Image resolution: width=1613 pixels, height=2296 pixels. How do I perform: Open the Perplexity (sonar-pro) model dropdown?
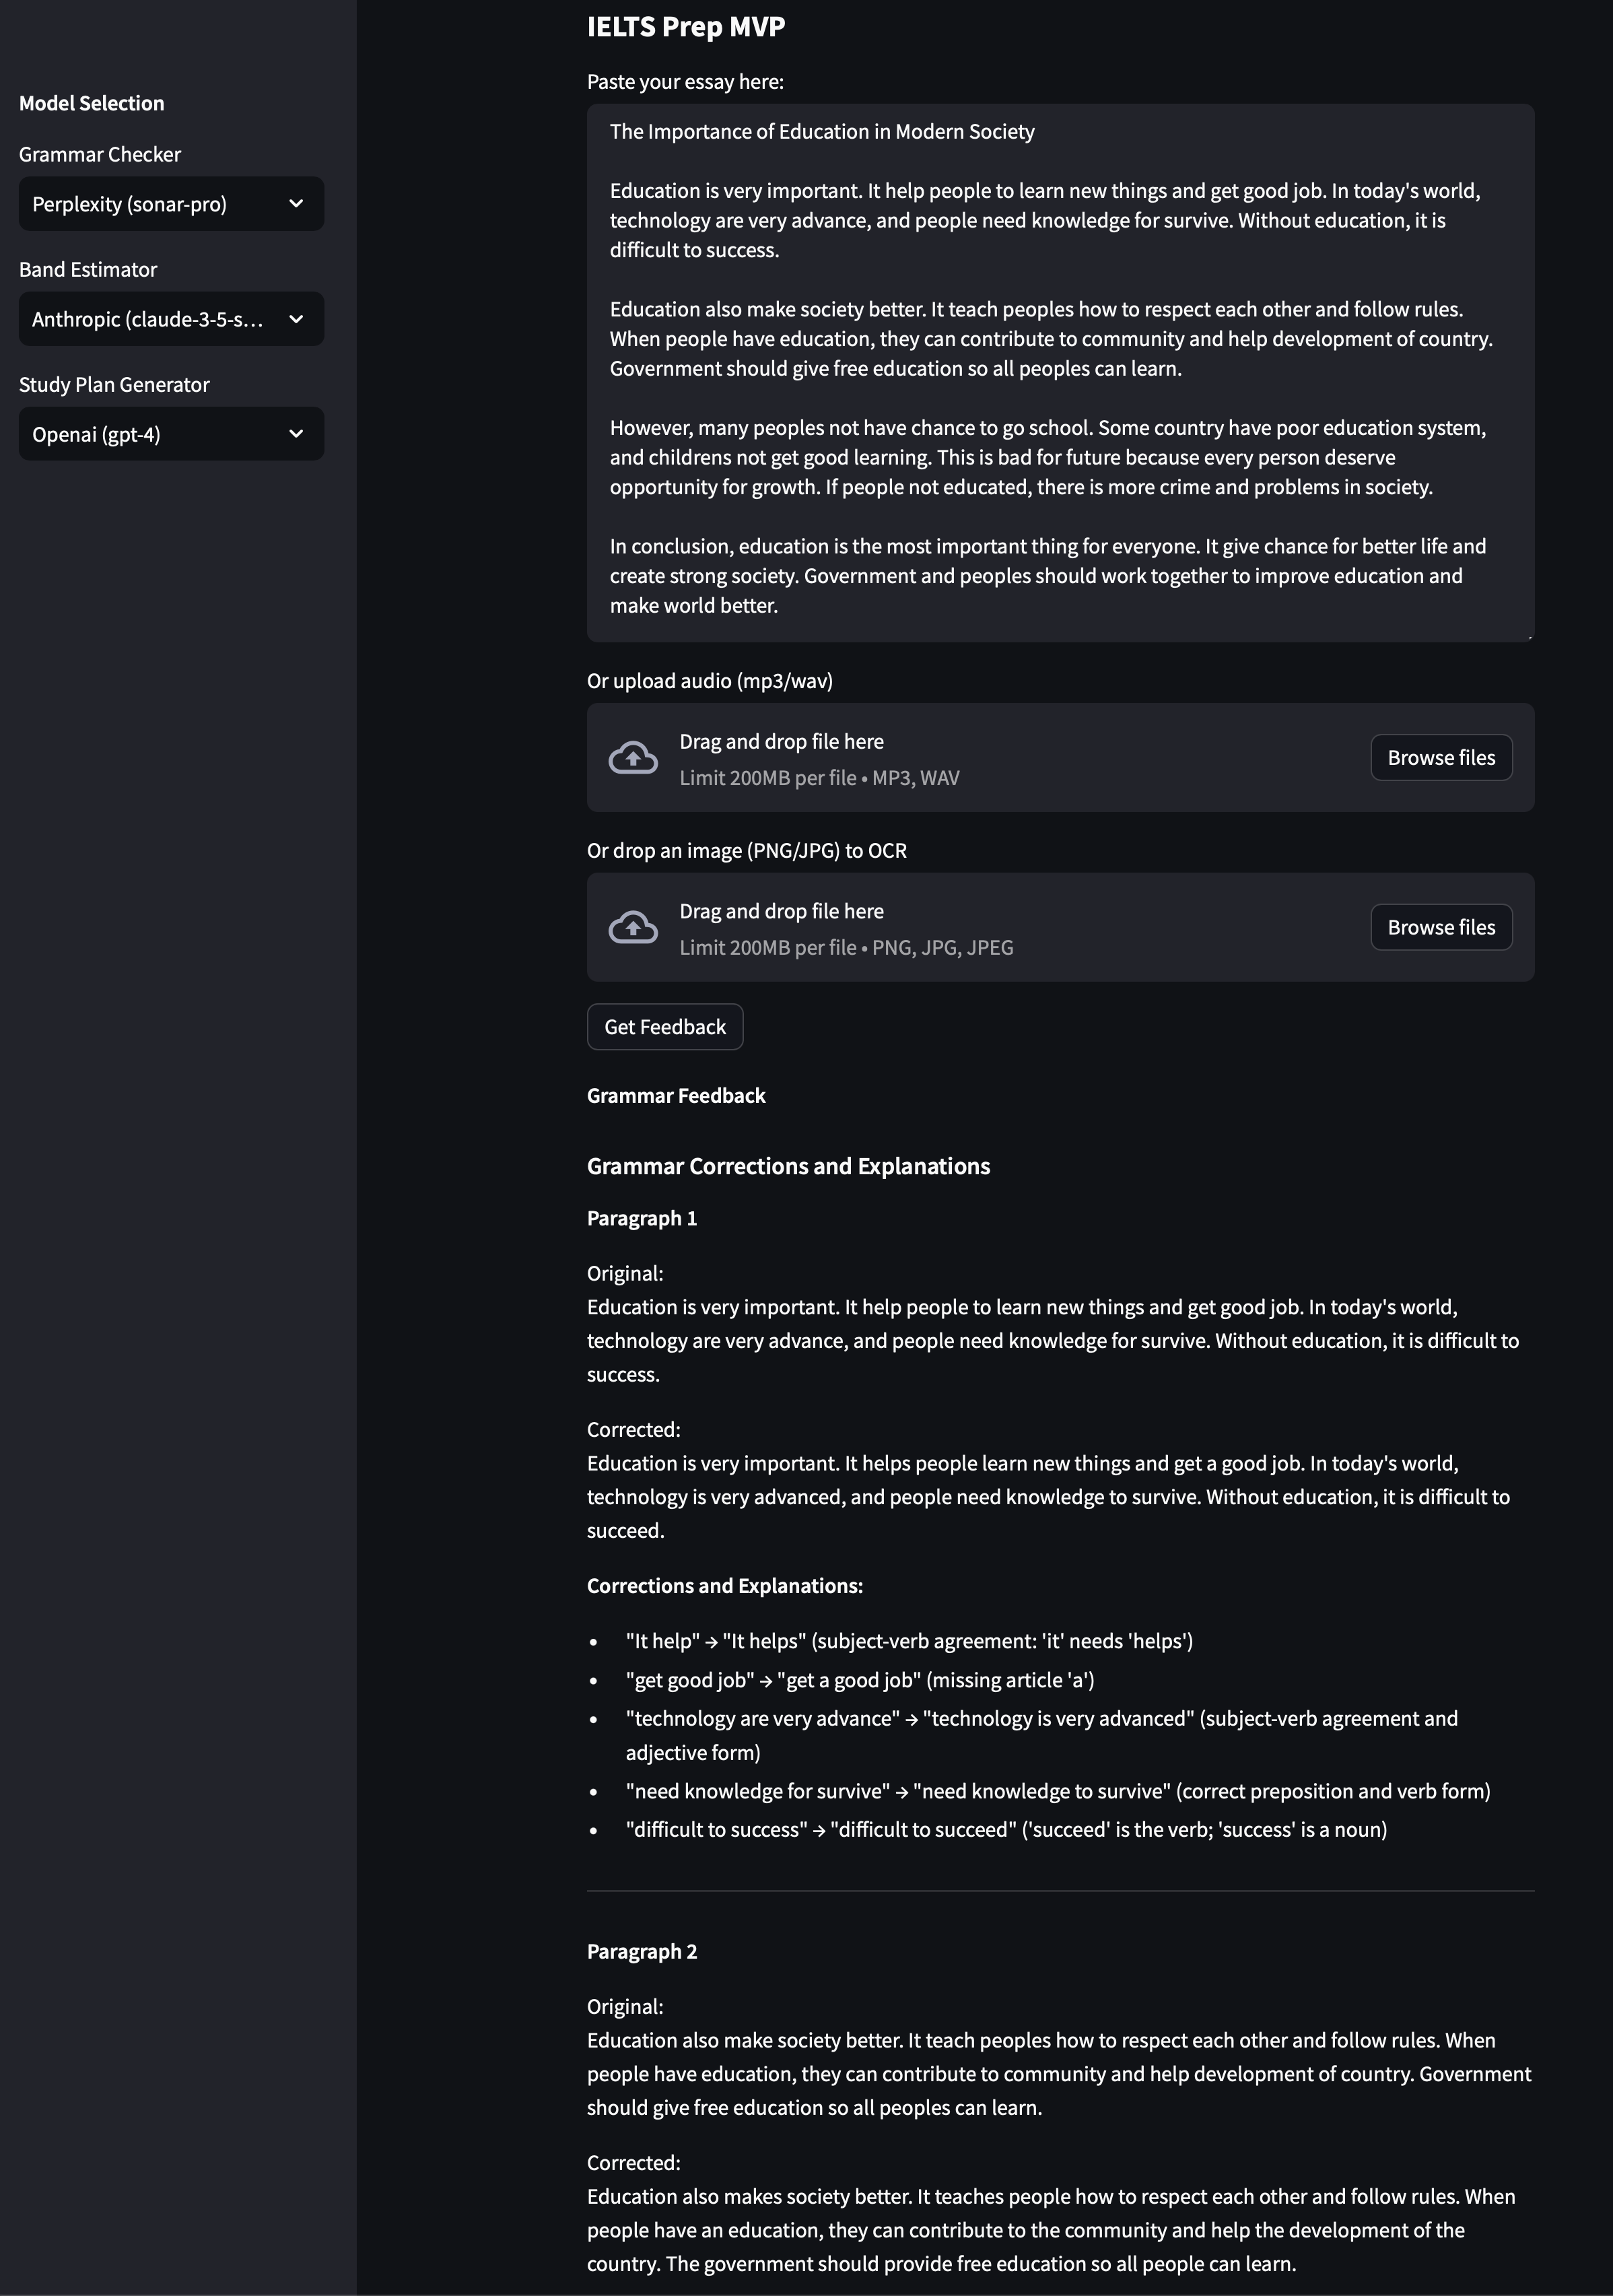click(150, 204)
